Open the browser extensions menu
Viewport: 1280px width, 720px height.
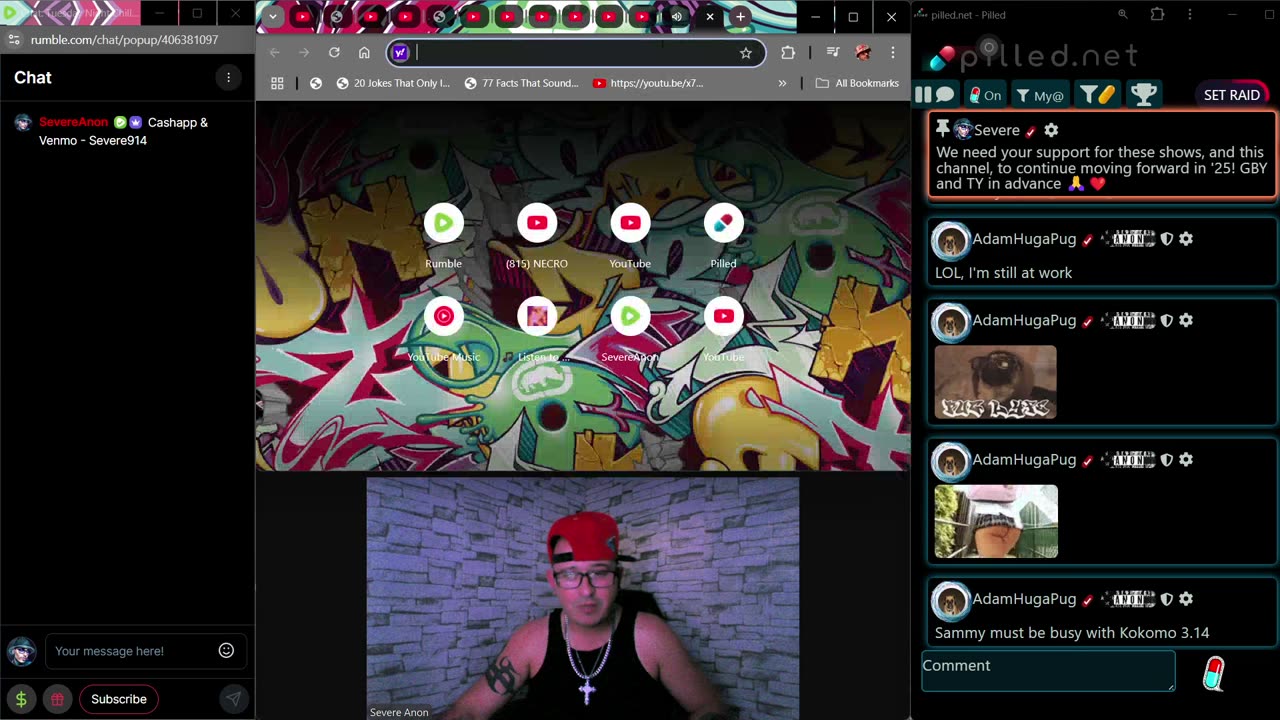788,53
